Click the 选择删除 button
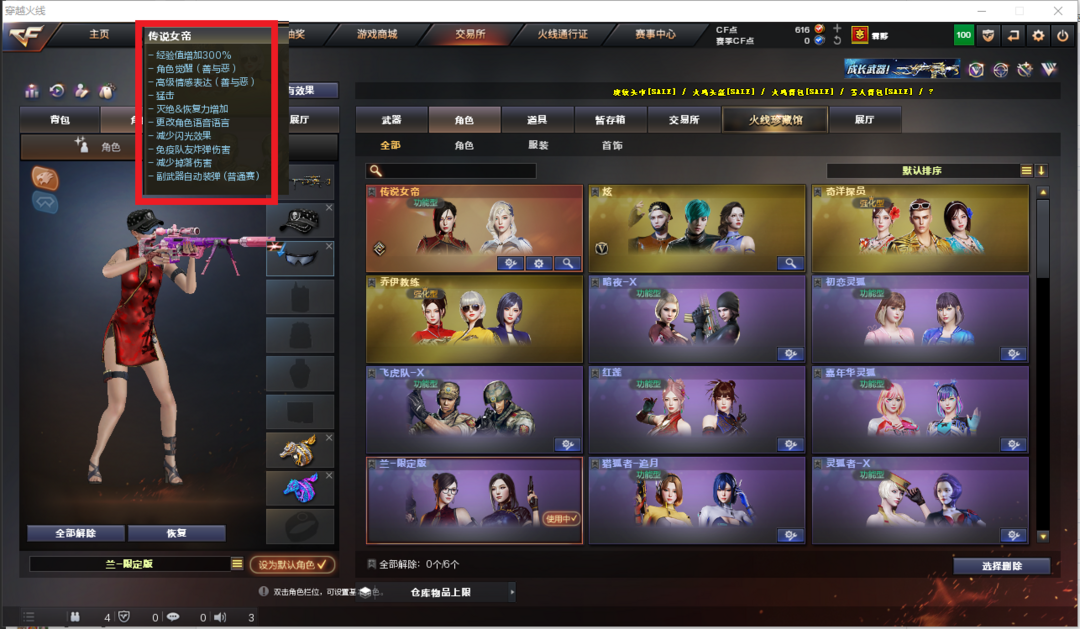Image resolution: width=1080 pixels, height=629 pixels. pyautogui.click(x=1001, y=566)
